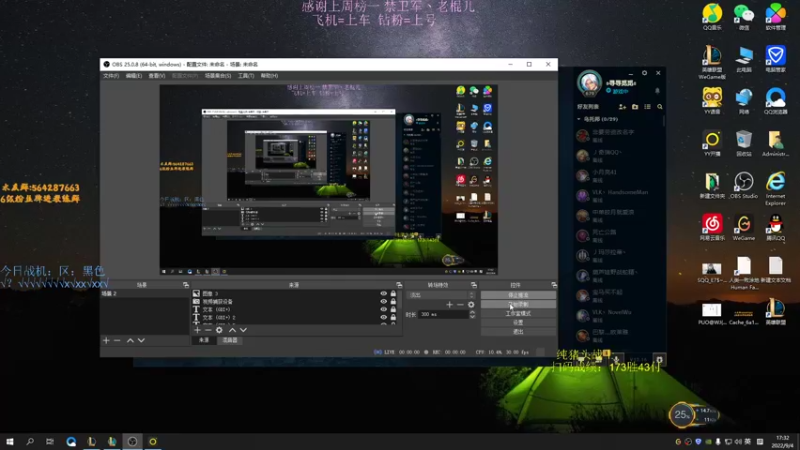Image resolution: width=800 pixels, height=450 pixels.
Task: Add a new source with plus icon
Action: pos(197,330)
